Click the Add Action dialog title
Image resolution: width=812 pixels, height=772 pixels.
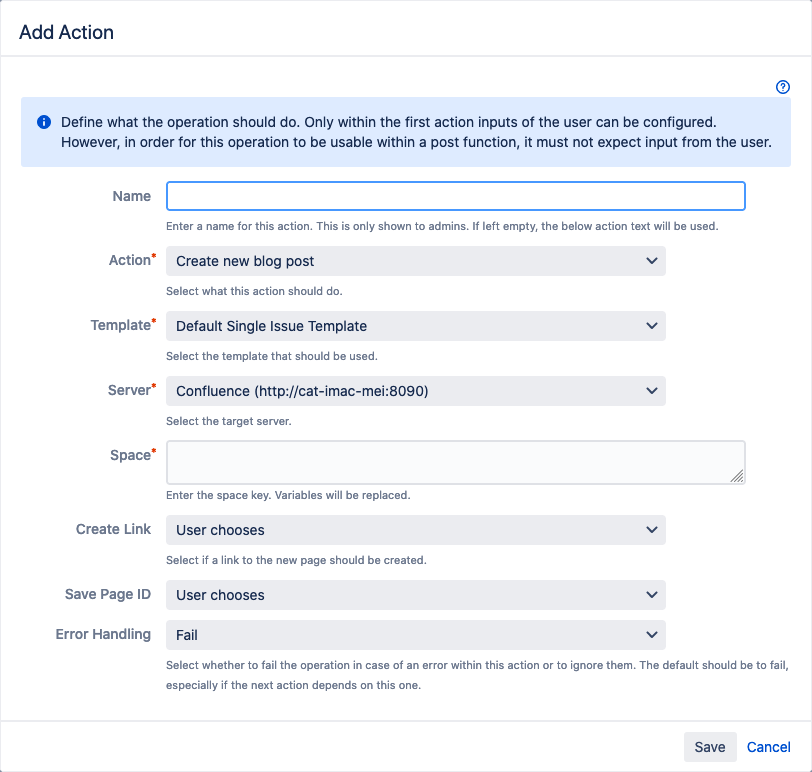pyautogui.click(x=66, y=32)
